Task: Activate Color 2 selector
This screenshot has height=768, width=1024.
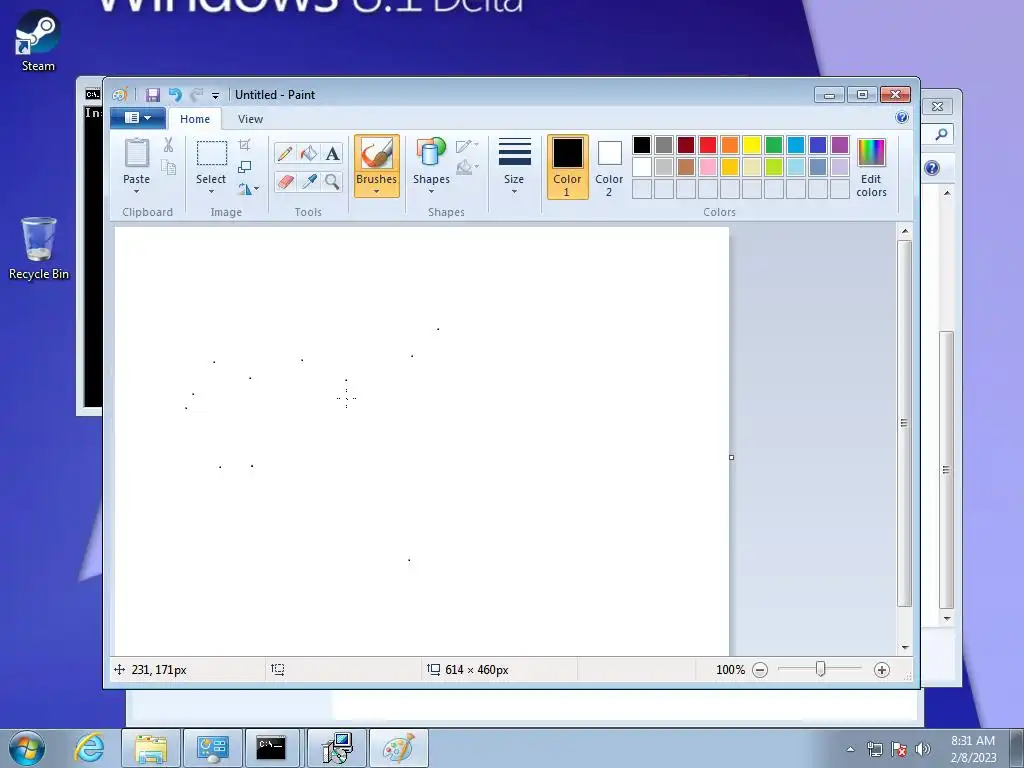Action: click(609, 167)
